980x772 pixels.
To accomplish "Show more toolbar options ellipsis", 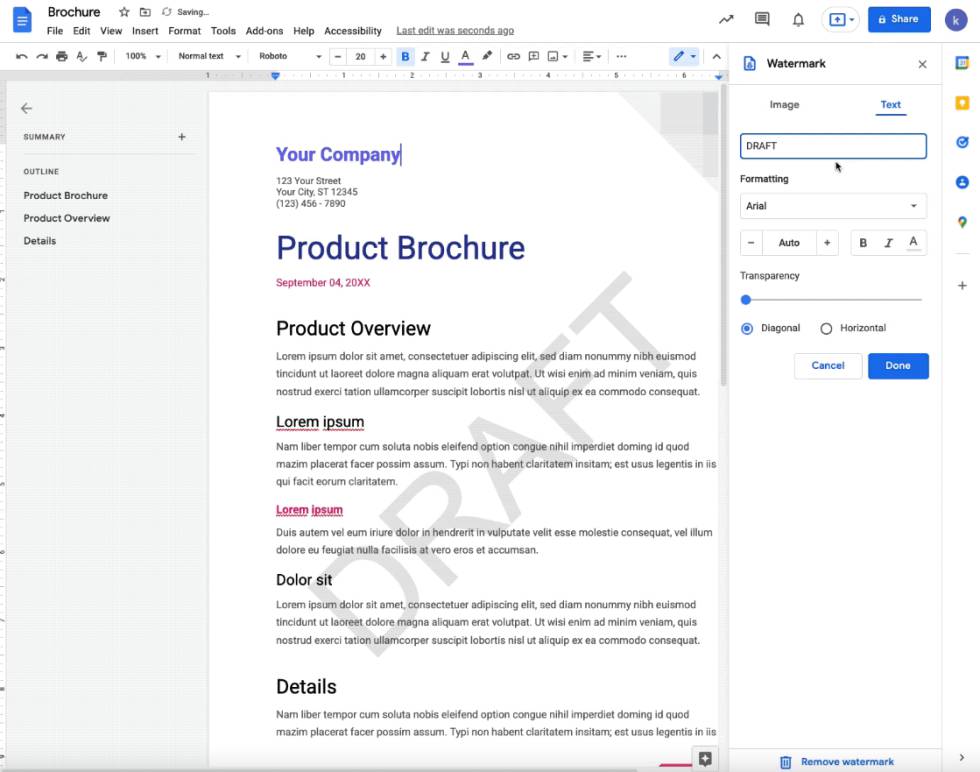I will (x=621, y=56).
